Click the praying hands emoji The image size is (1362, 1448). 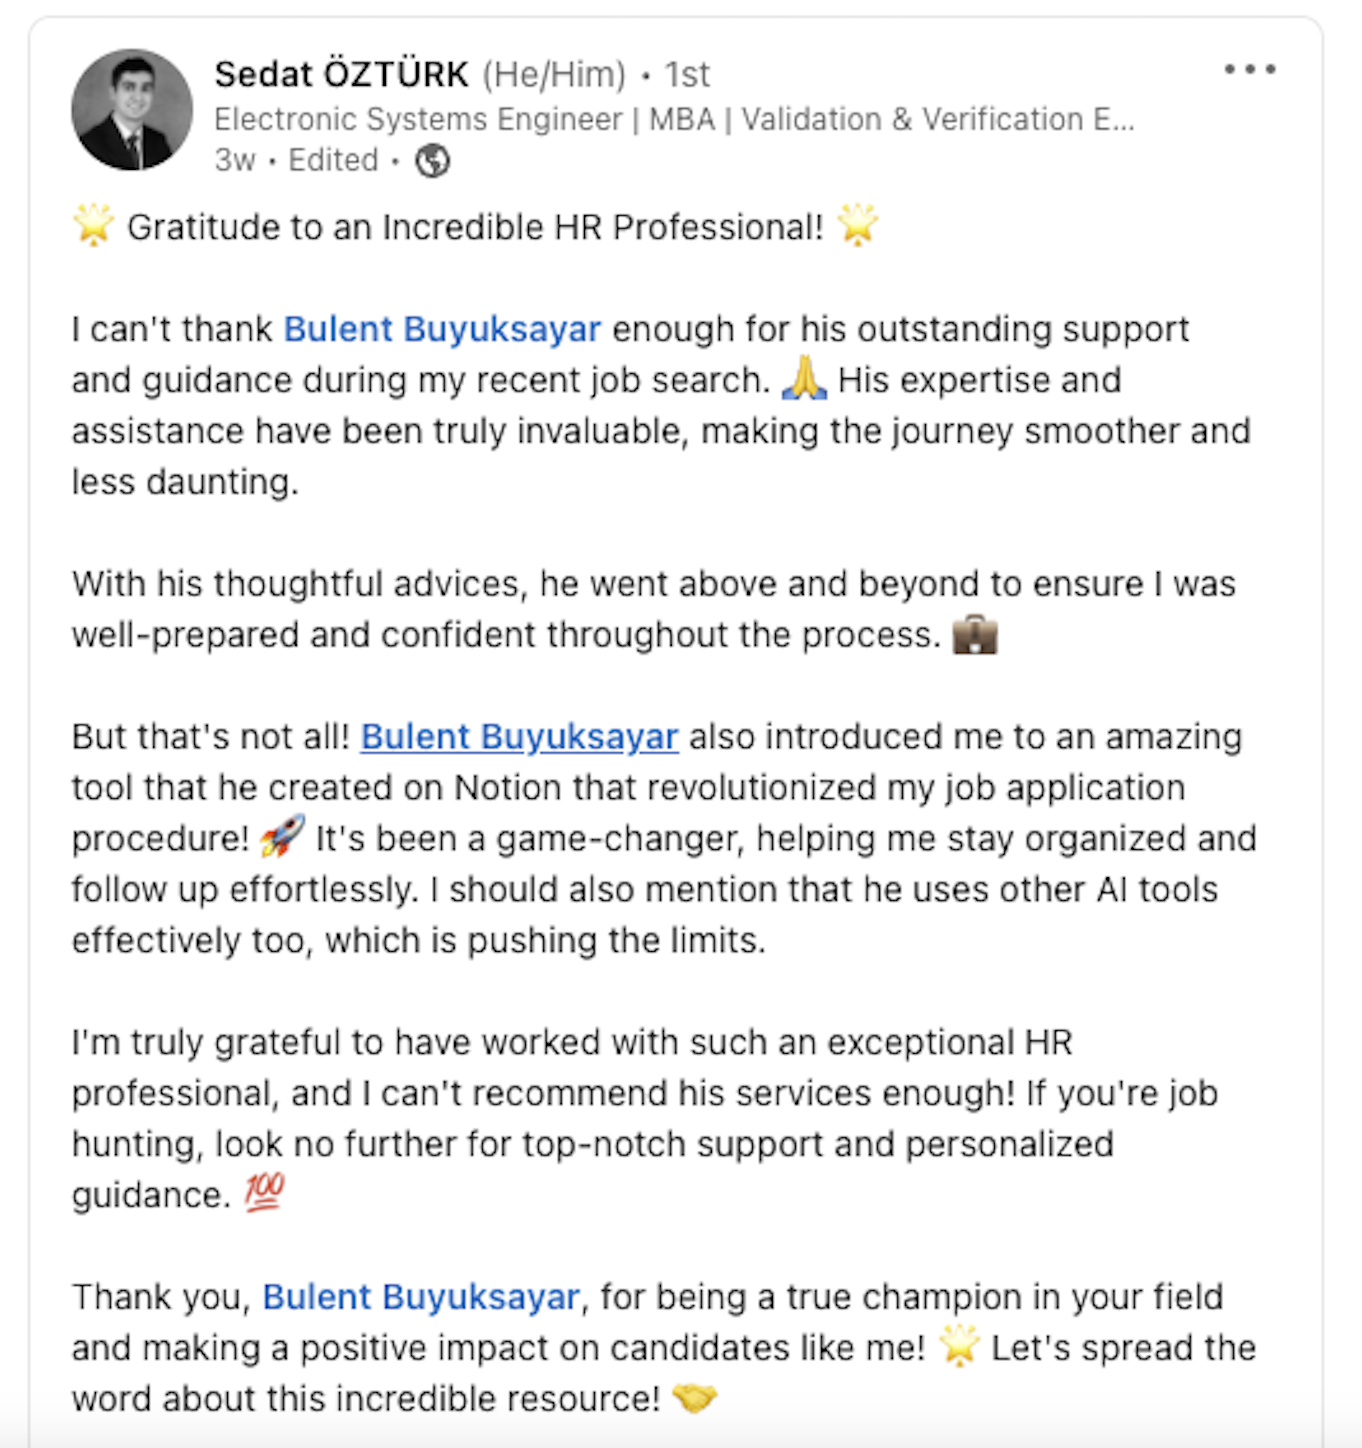pyautogui.click(x=804, y=379)
